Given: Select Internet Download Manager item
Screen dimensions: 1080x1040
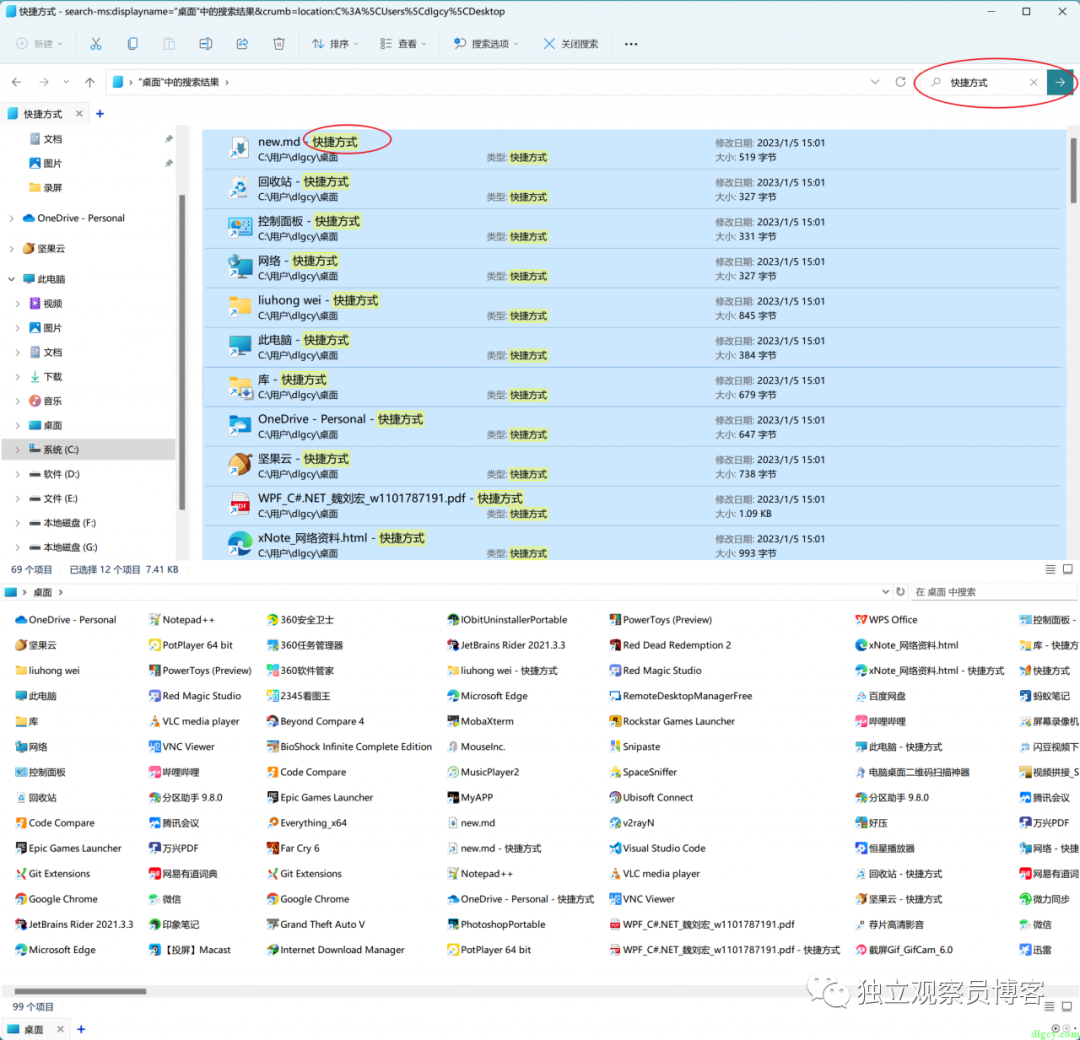Looking at the screenshot, I should 335,950.
